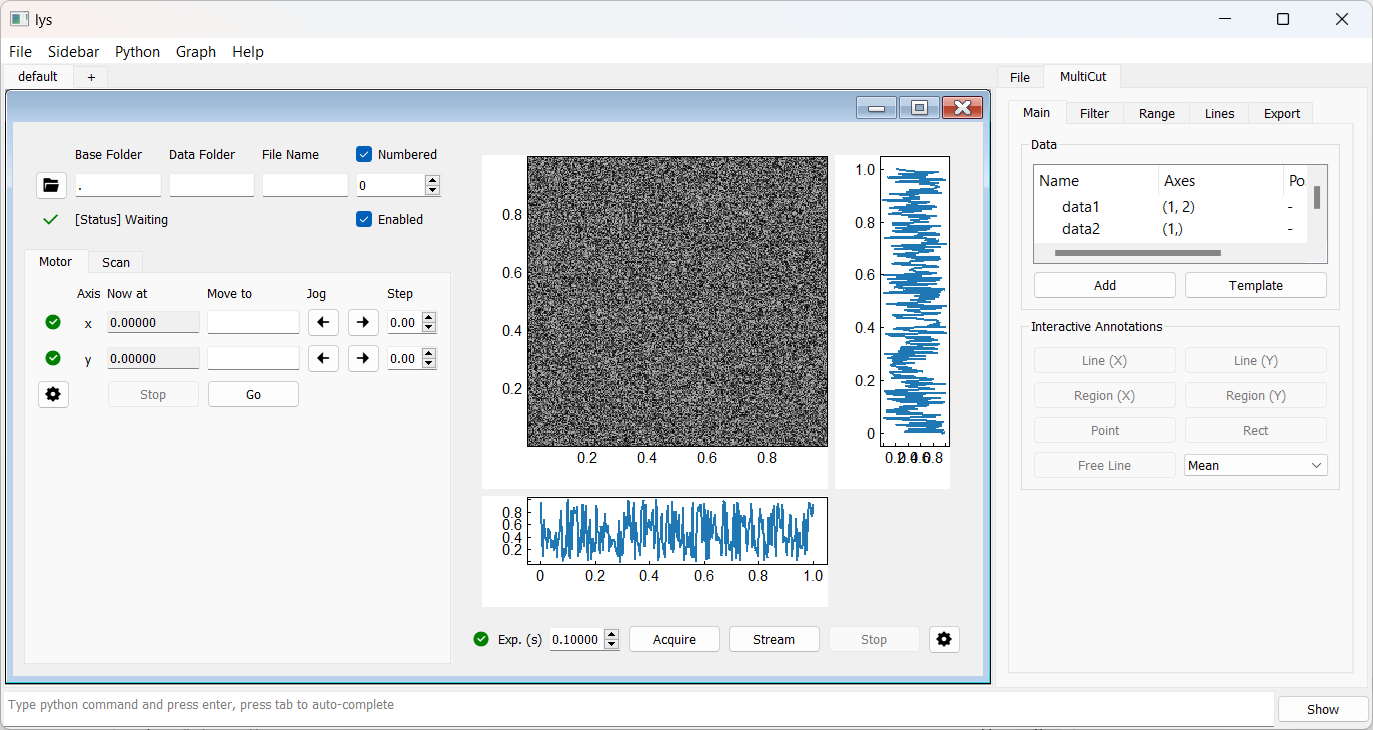Click the base folder browse icon

pos(51,185)
